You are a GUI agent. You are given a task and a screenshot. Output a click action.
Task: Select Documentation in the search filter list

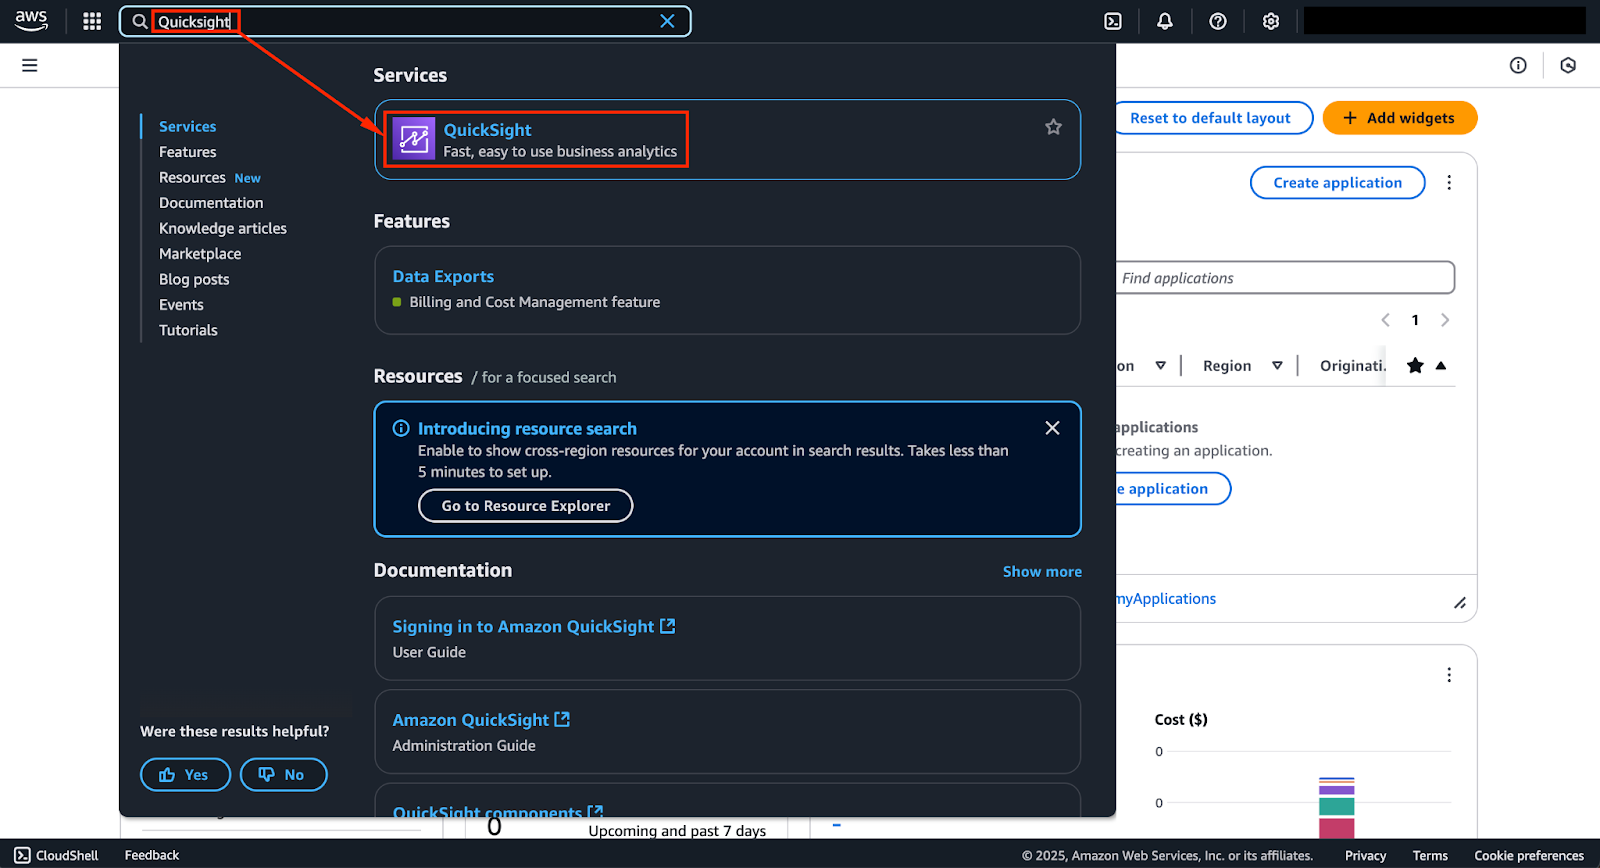(x=211, y=203)
